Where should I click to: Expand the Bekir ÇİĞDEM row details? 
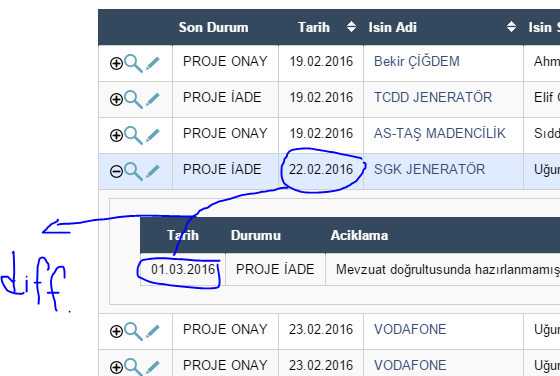click(x=116, y=64)
